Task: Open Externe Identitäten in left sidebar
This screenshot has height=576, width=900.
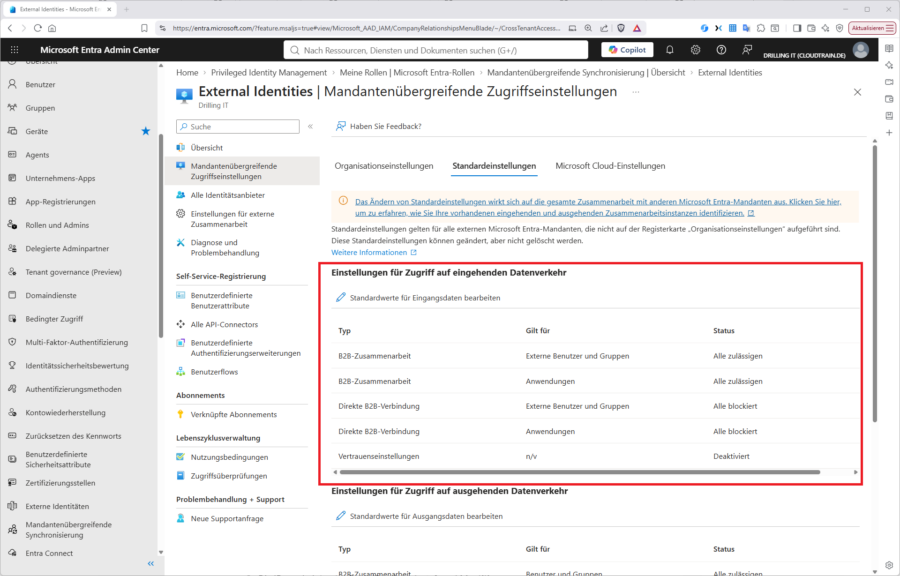Action: 57,507
